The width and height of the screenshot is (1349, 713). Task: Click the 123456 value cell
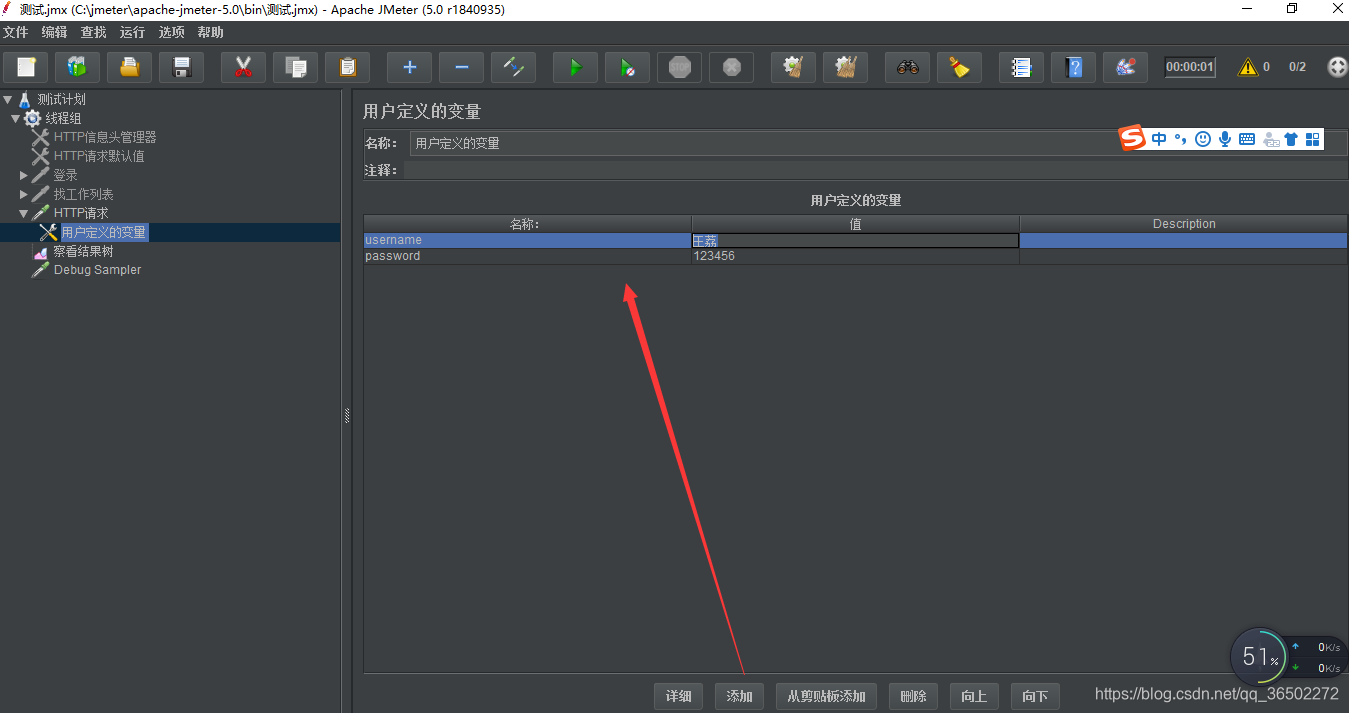pos(855,256)
